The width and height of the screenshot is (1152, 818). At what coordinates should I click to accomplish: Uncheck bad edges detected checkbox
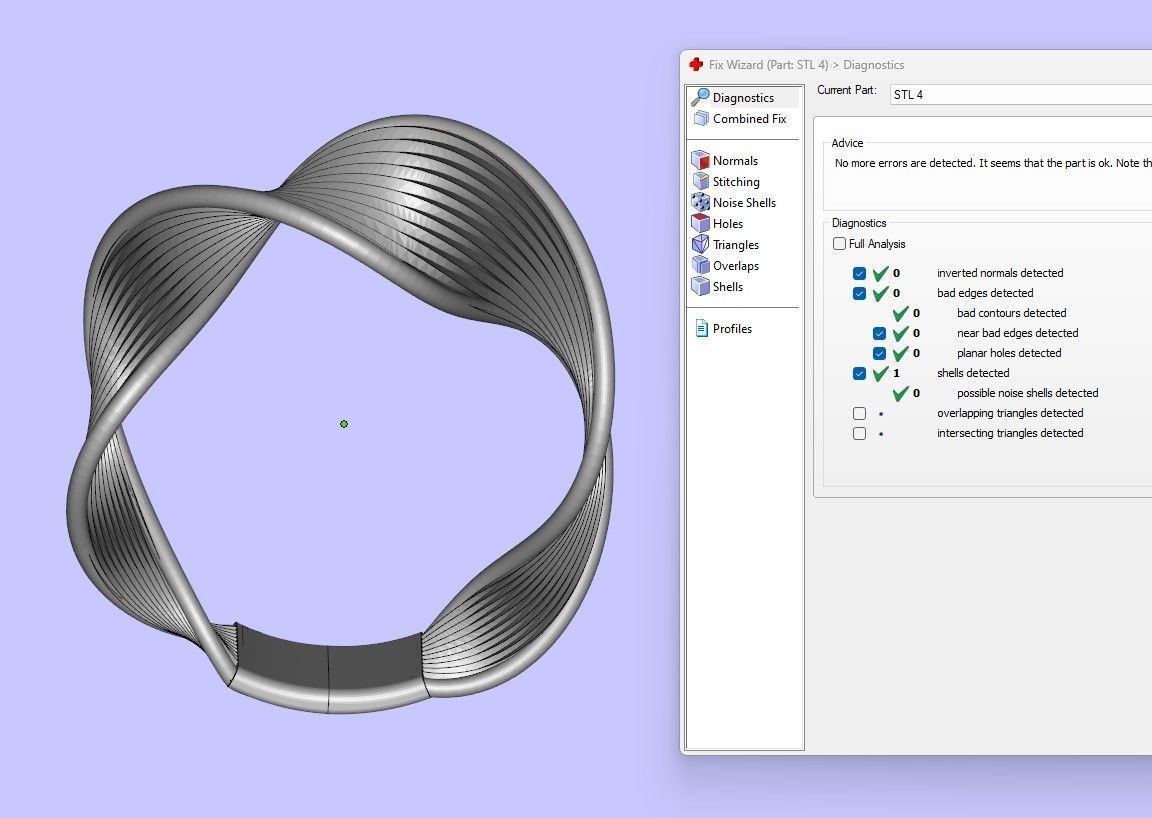coord(859,293)
